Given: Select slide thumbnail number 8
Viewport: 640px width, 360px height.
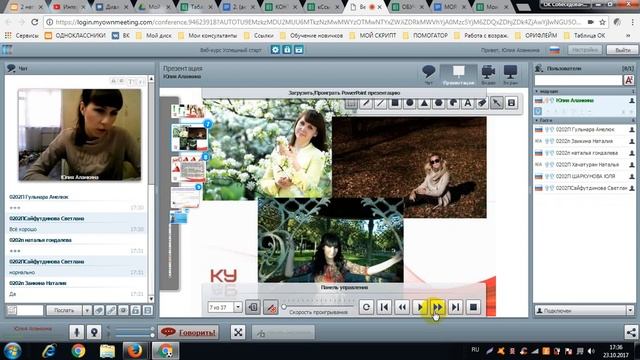Looking at the screenshot, I should pos(188,169).
